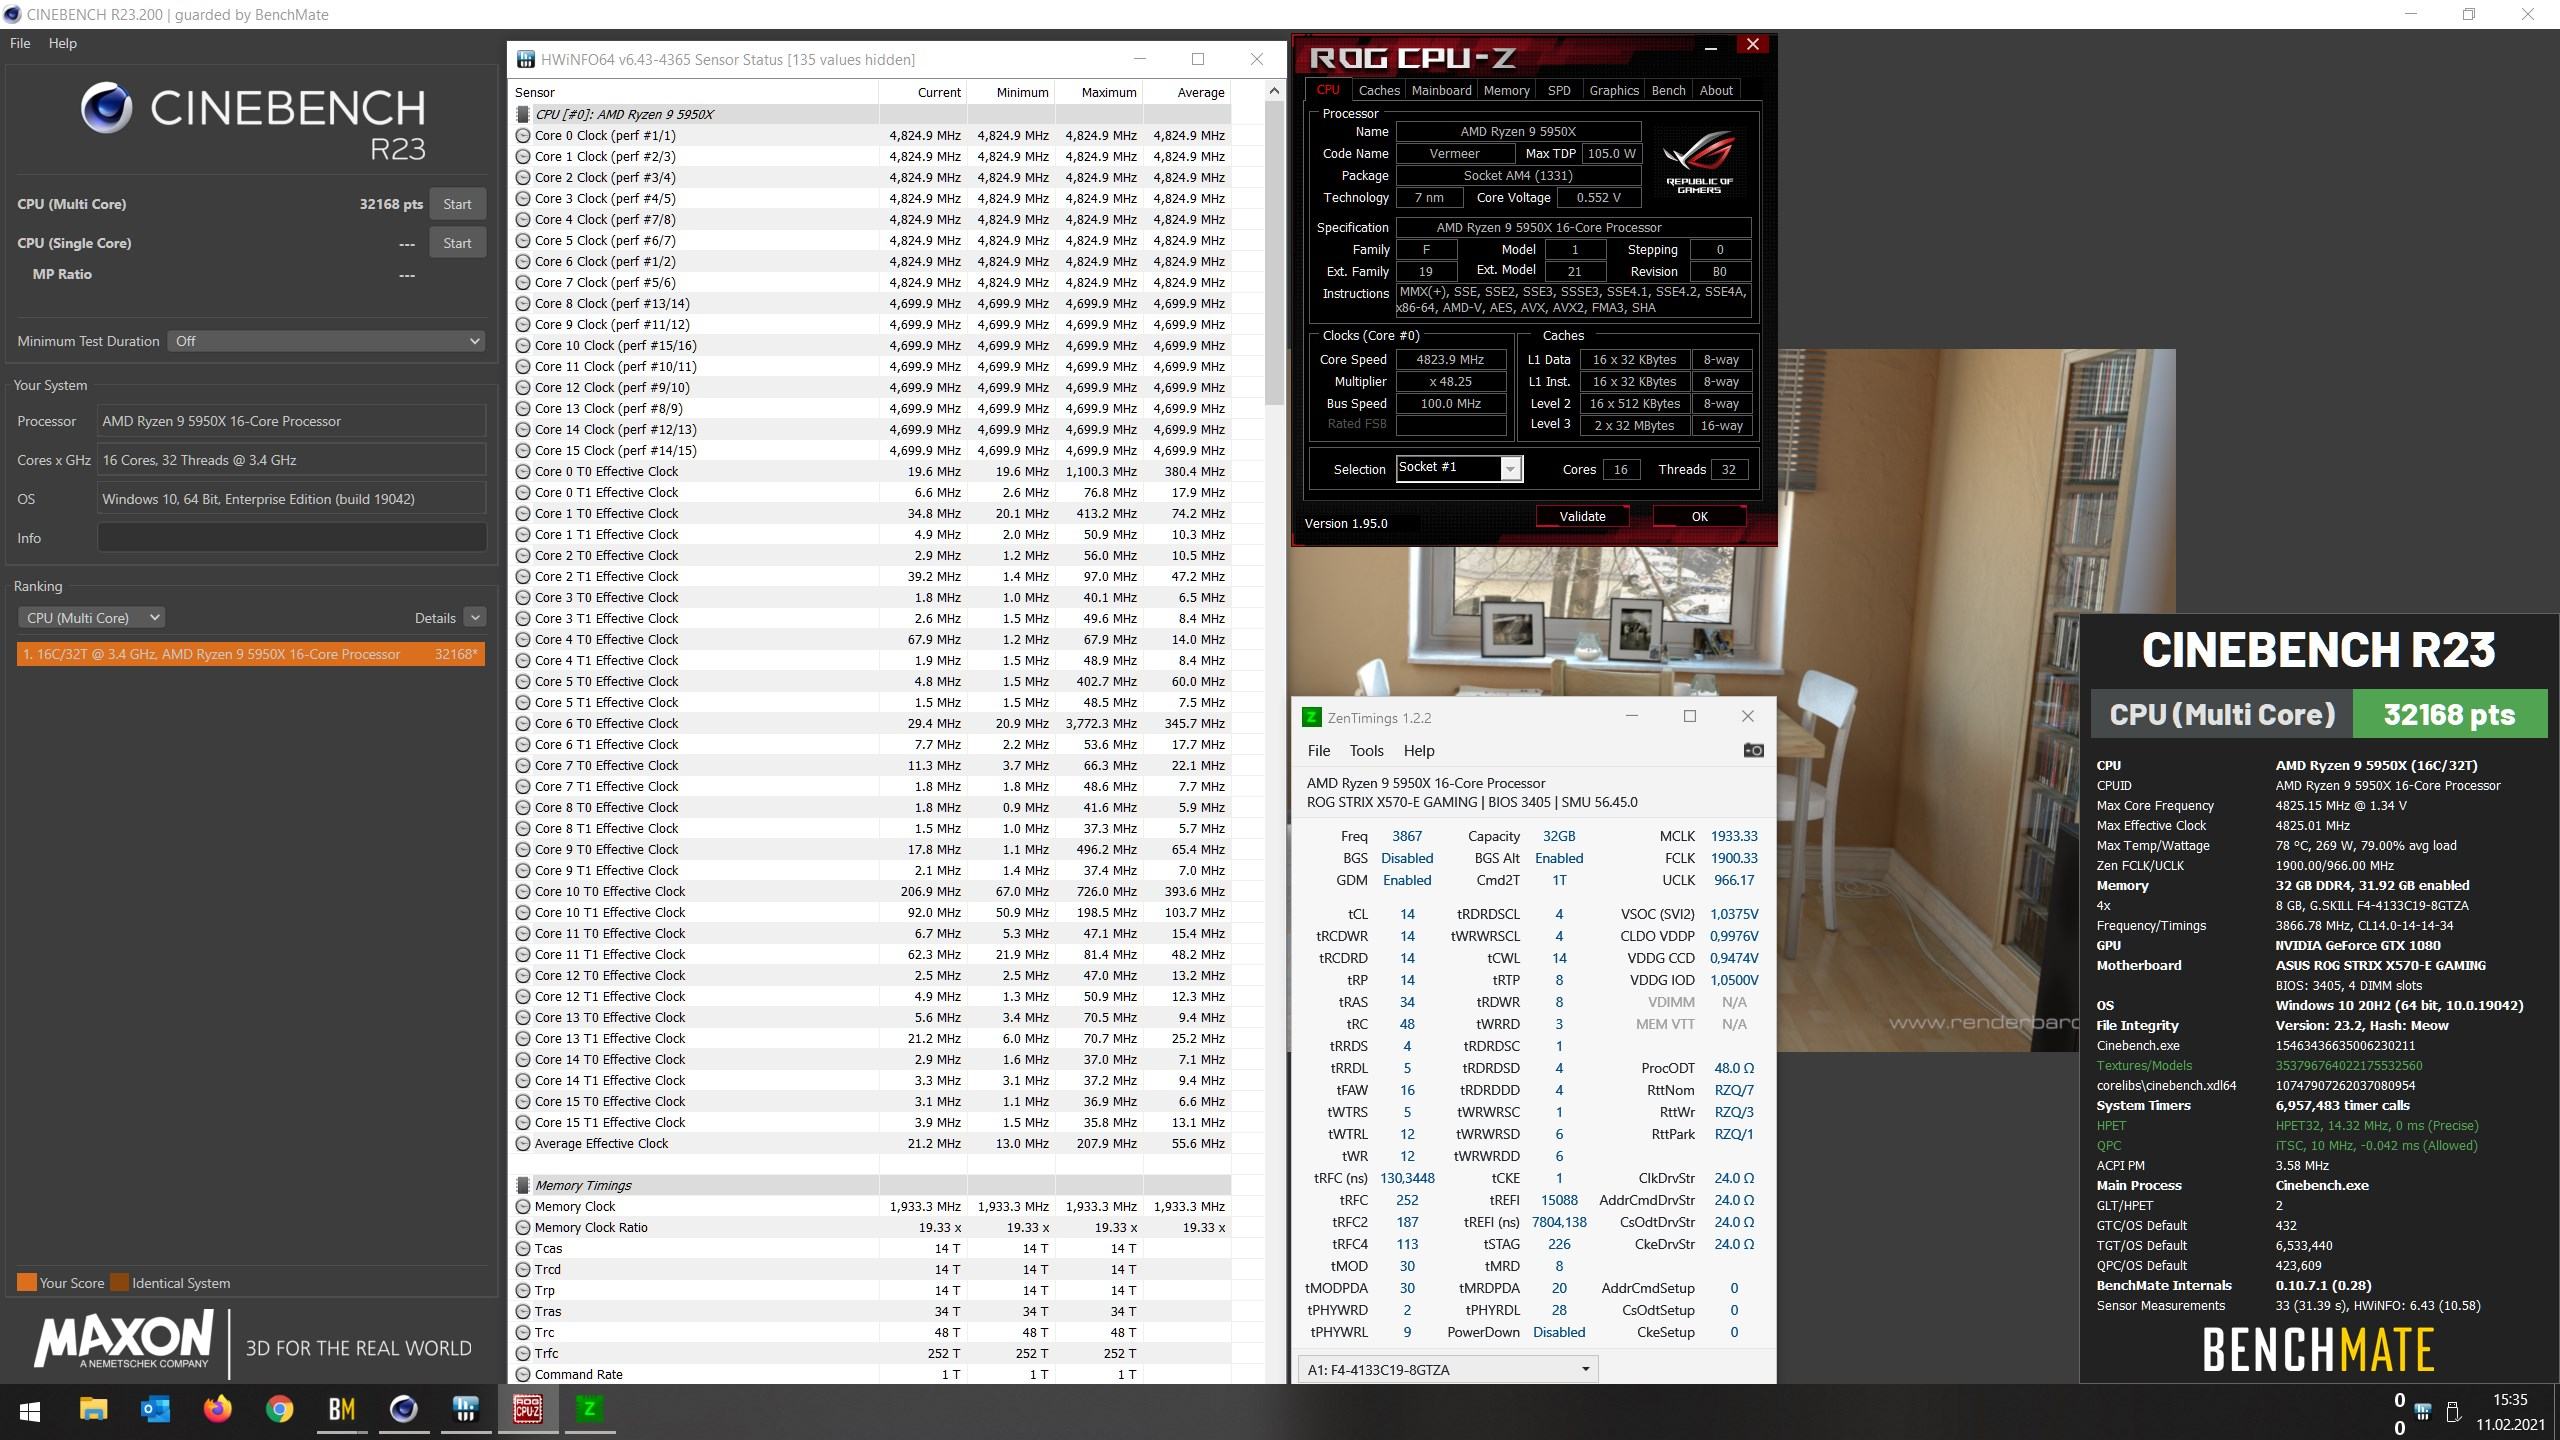
Task: Click HWiNFO64 window title icon
Action: [x=525, y=59]
